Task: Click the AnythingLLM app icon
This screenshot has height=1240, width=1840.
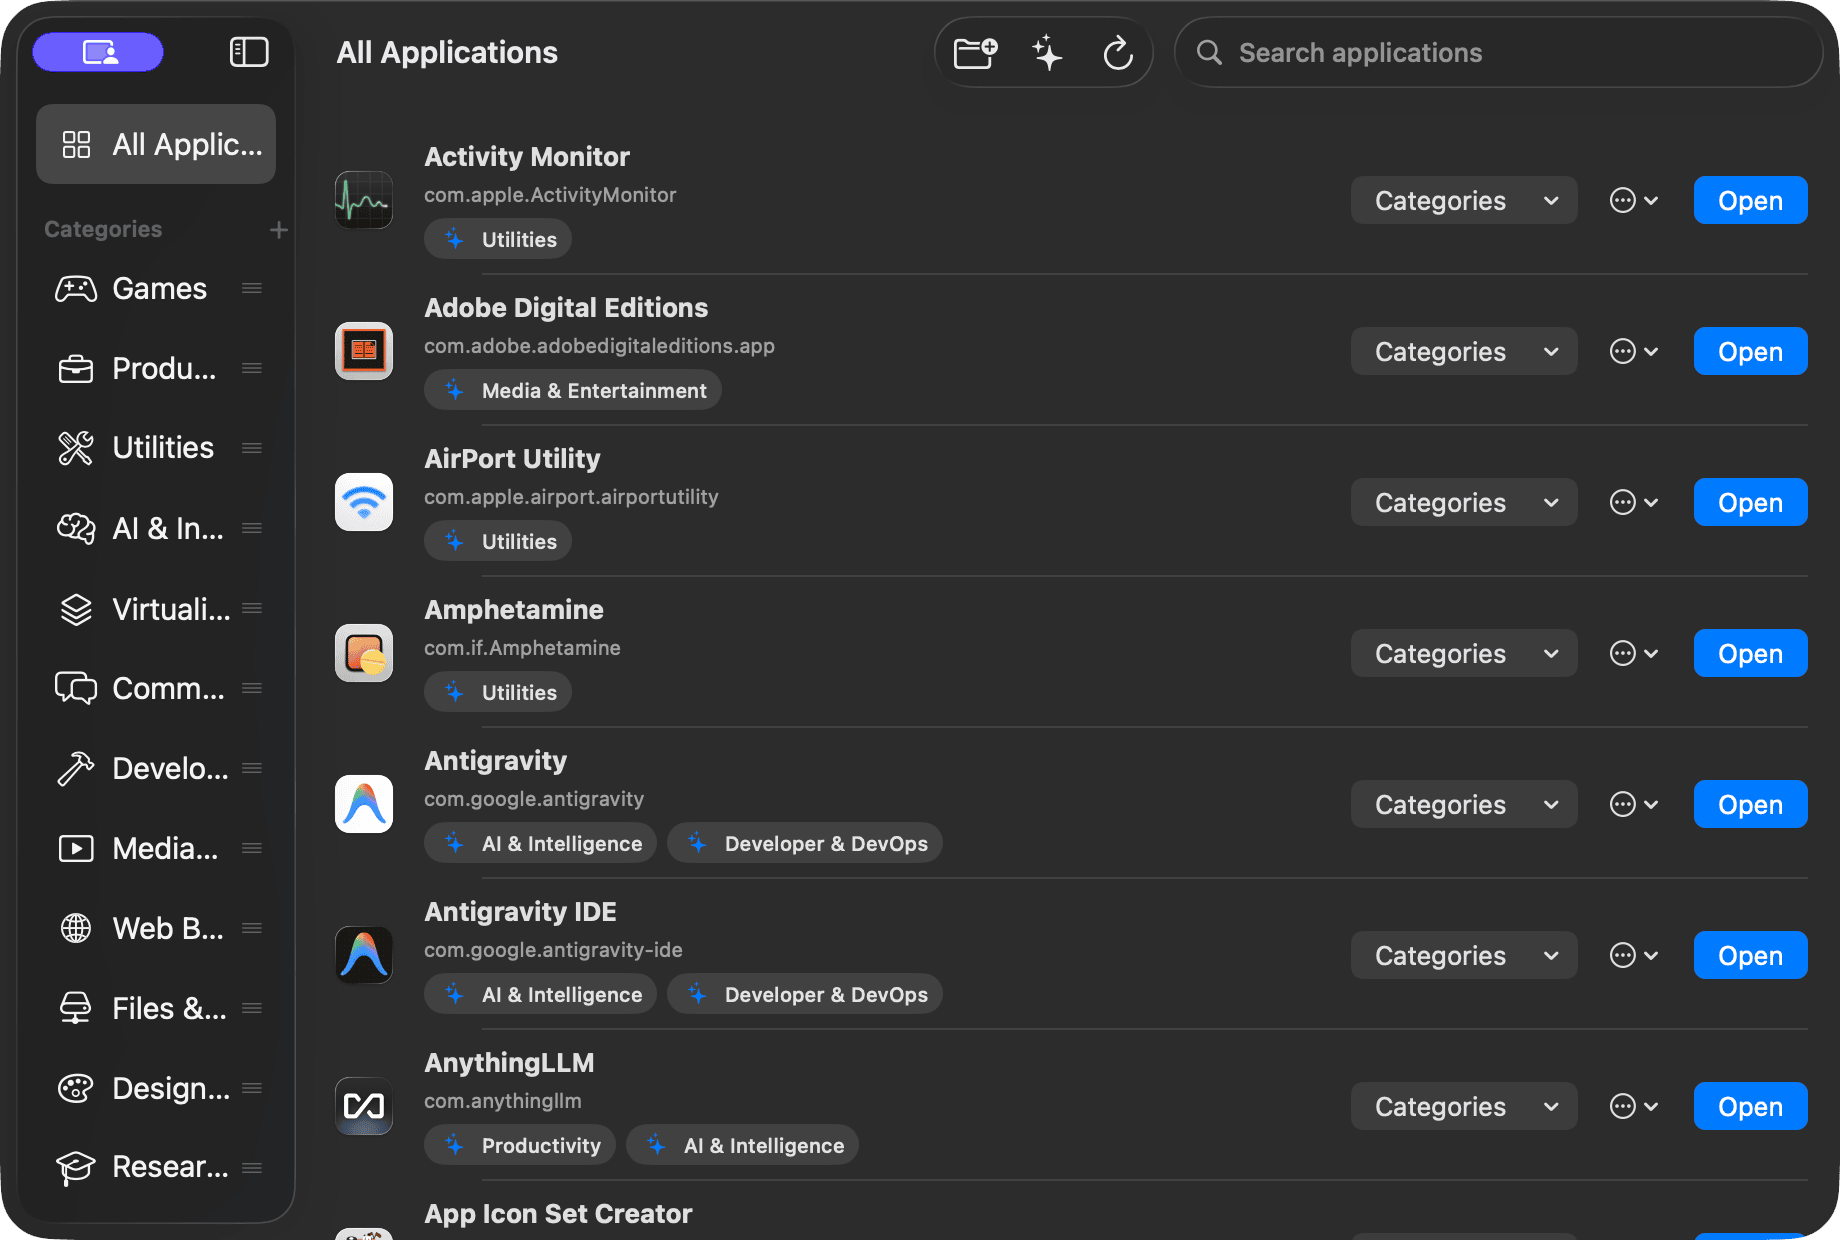Action: 364,1106
